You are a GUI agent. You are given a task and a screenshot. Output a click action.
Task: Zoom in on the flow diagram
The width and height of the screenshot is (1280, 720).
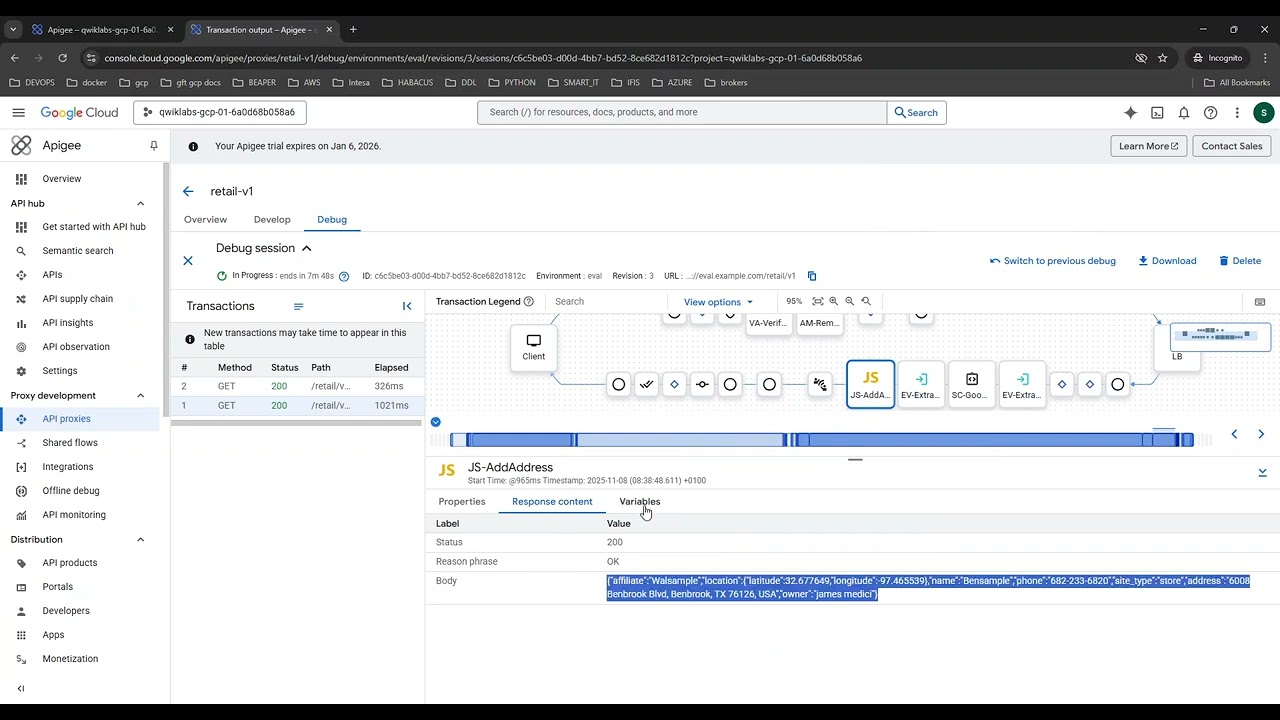coord(834,301)
